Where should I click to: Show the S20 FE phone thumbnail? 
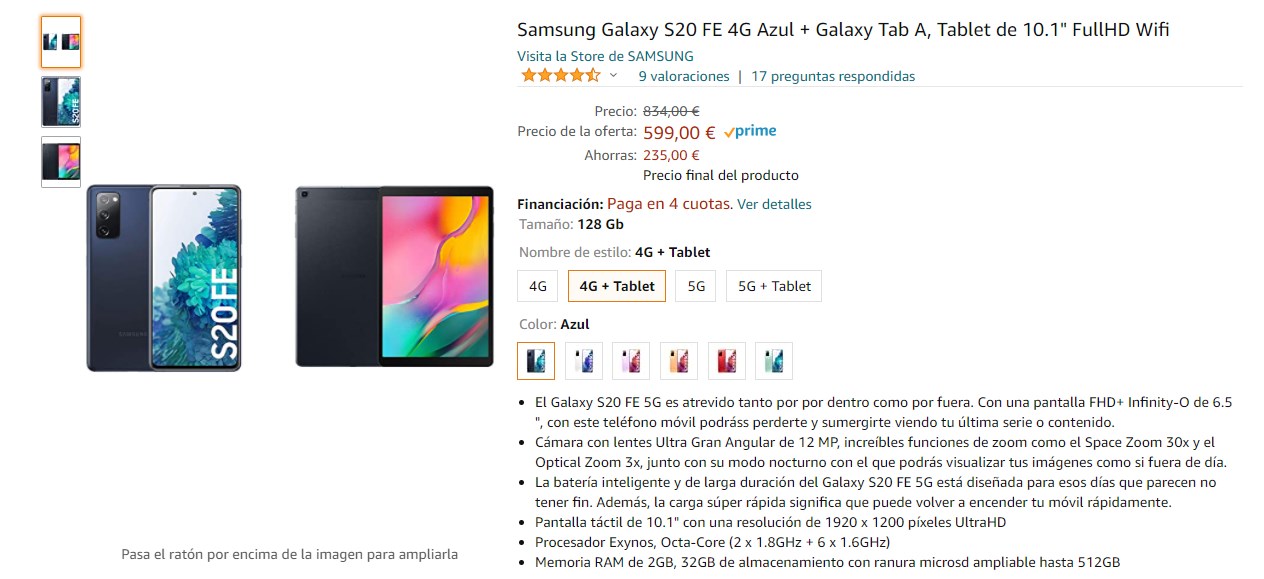[x=61, y=102]
